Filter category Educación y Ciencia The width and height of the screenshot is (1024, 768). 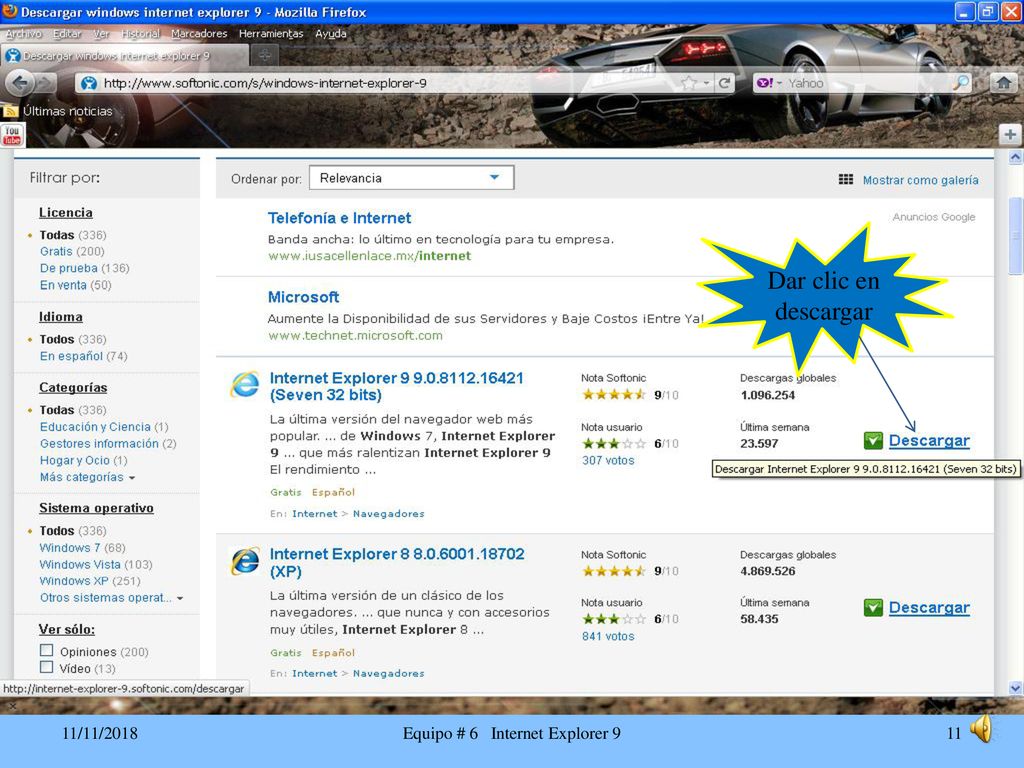(95, 427)
